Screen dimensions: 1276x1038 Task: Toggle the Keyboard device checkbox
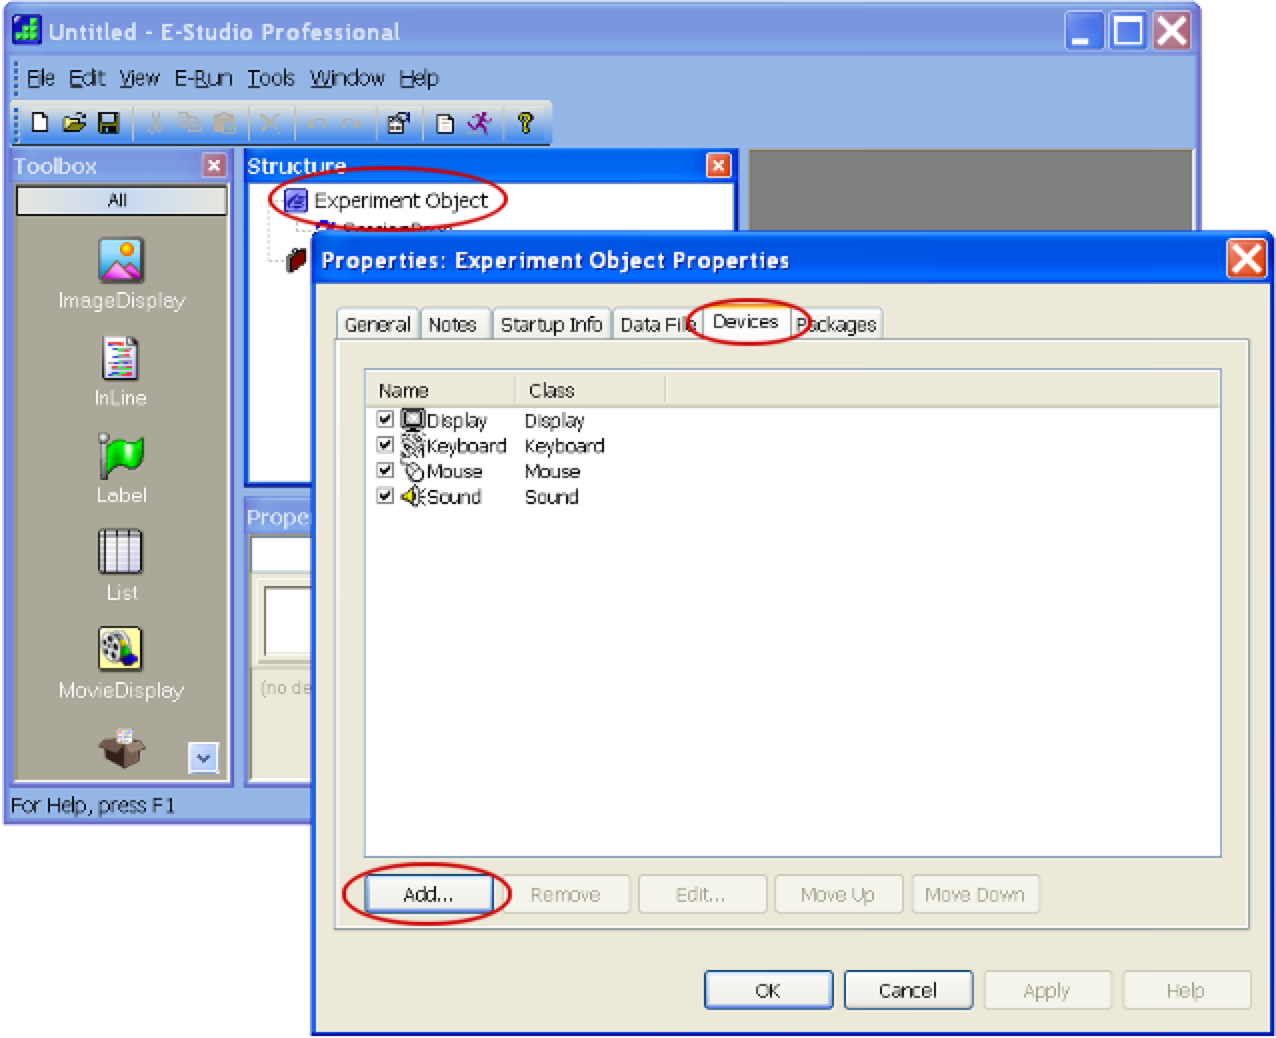point(385,445)
